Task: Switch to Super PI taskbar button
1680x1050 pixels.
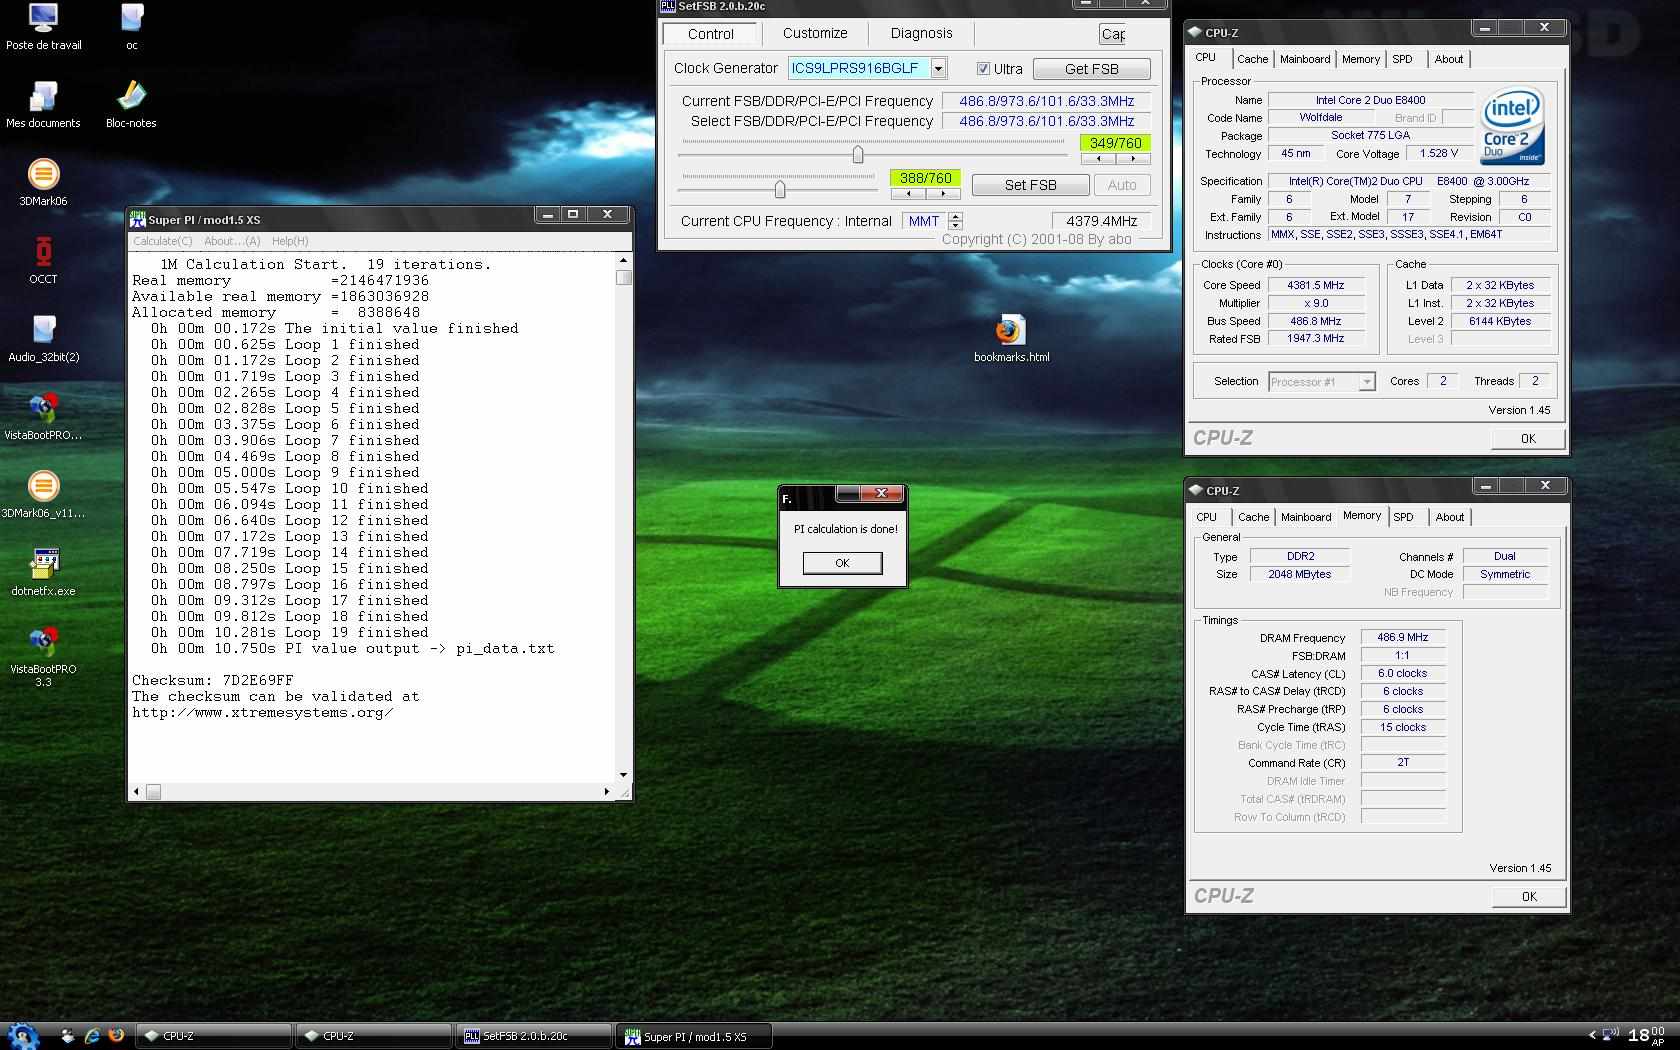Action: (x=694, y=1036)
